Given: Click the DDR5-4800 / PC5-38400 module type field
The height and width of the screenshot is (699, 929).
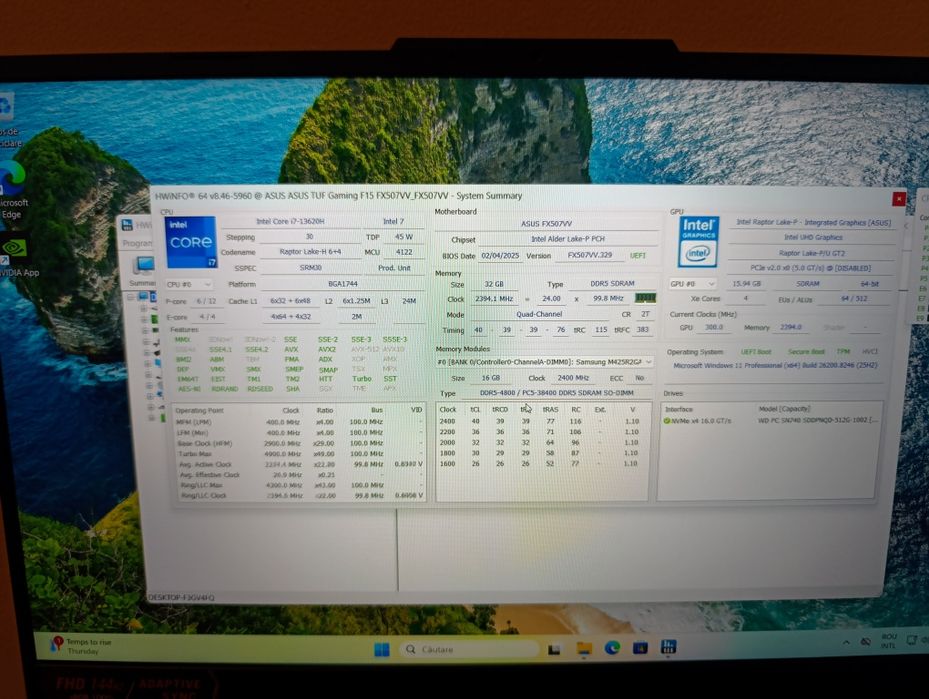Looking at the screenshot, I should coord(556,393).
